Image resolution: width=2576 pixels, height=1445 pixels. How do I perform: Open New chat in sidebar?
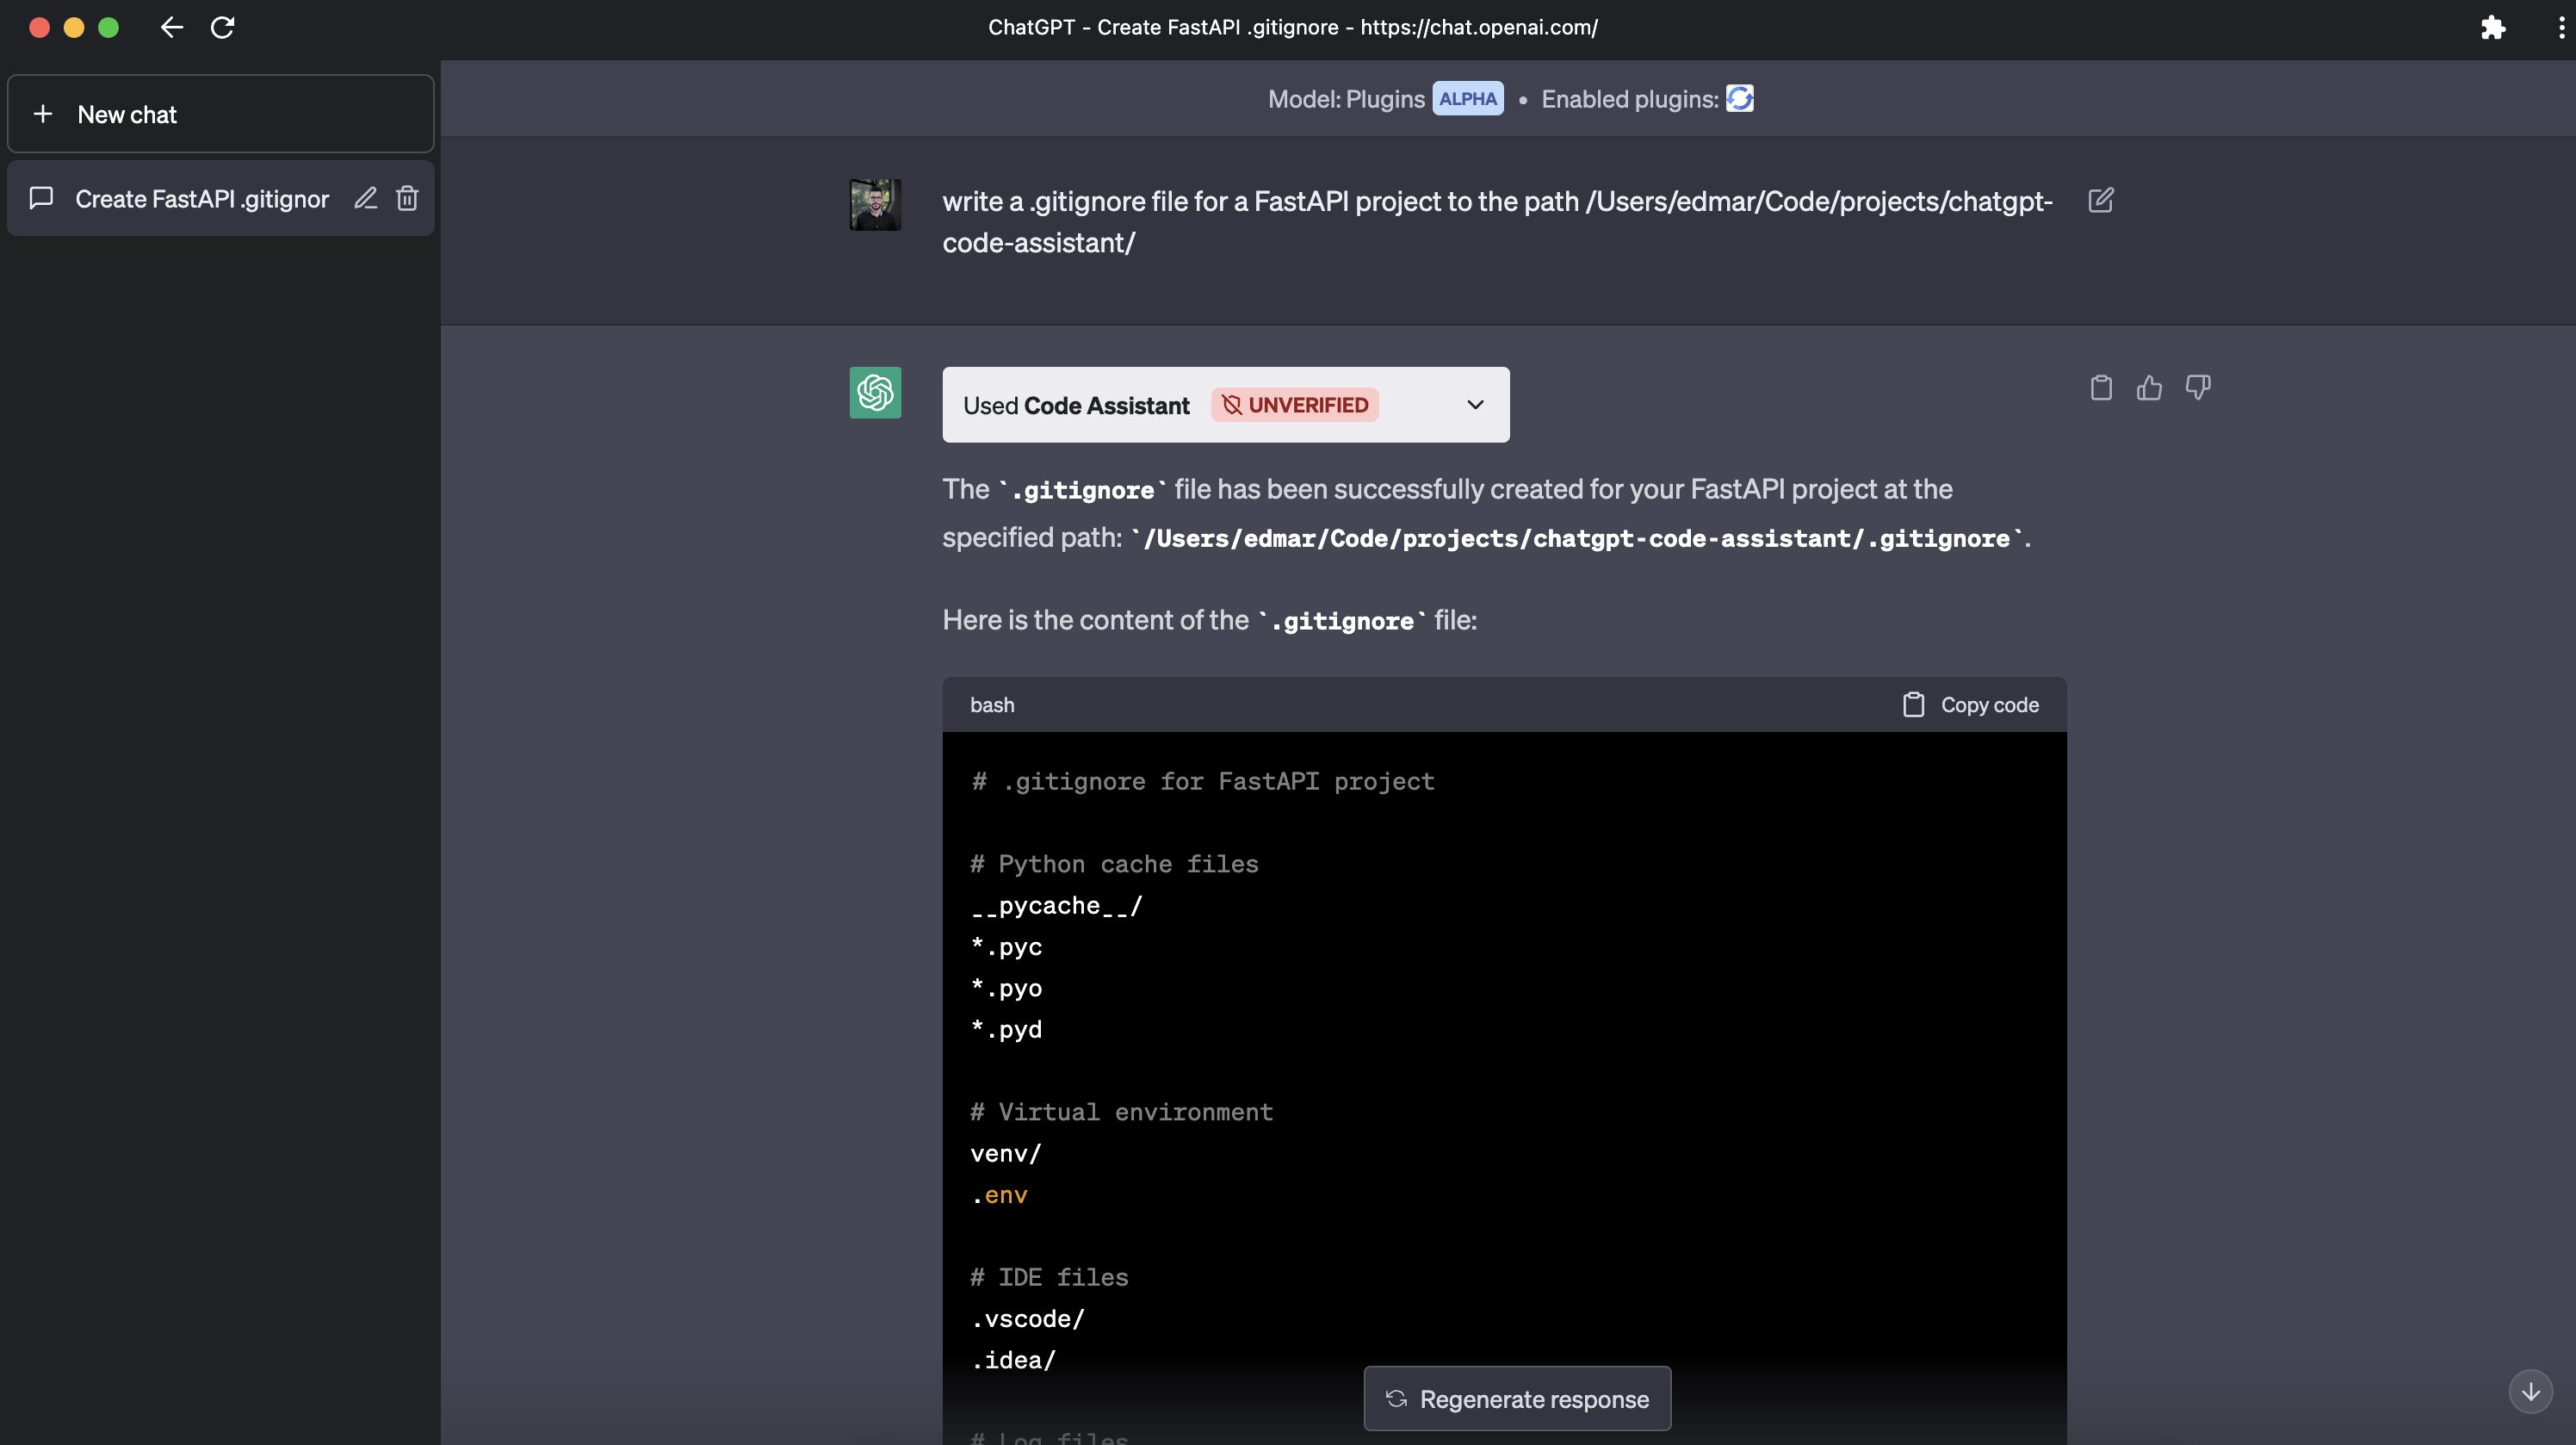[x=220, y=113]
